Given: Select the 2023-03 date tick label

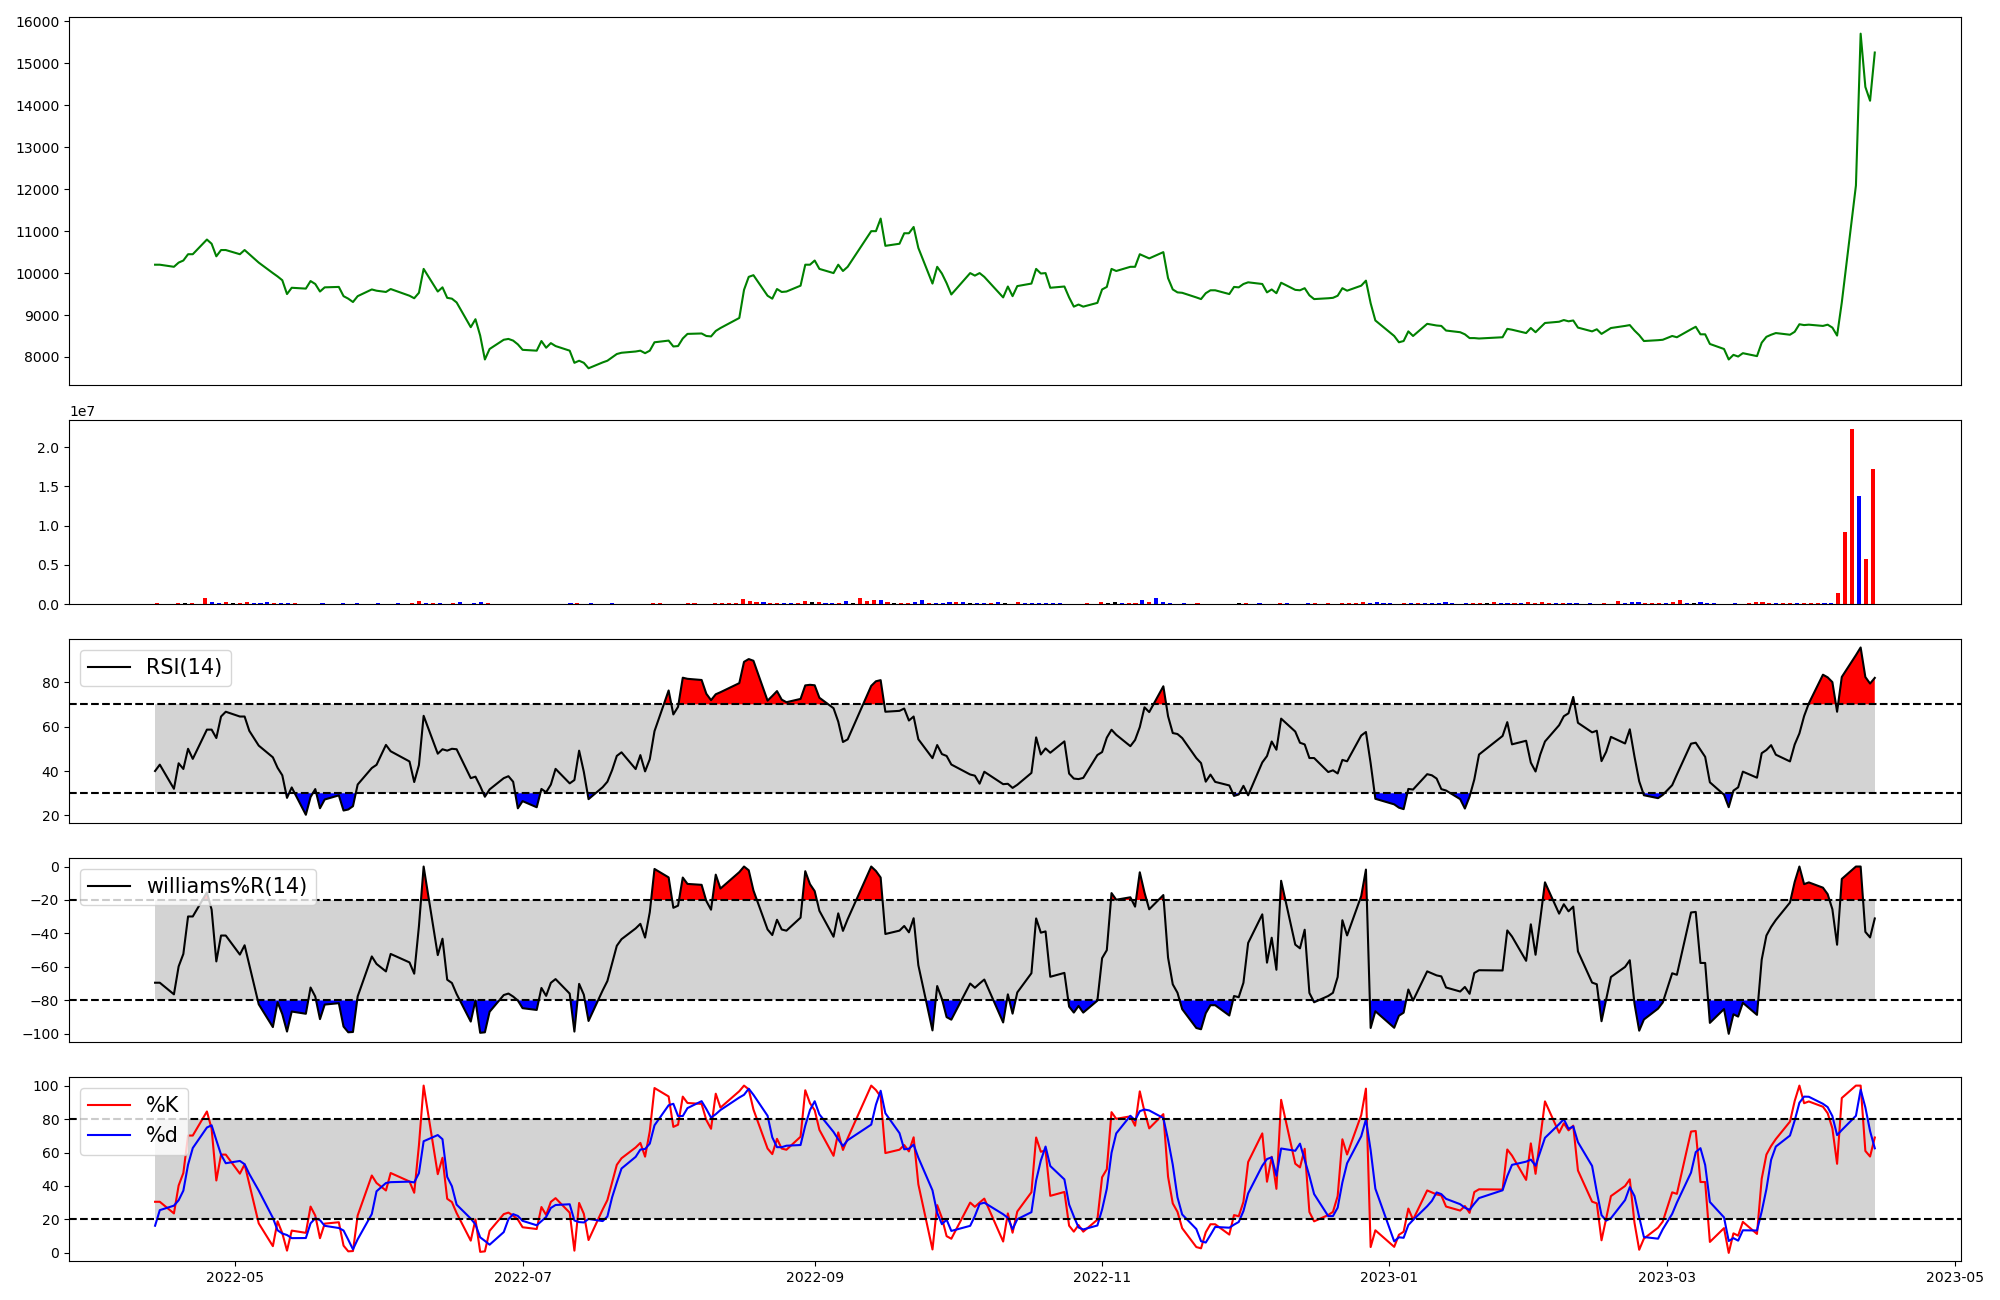Looking at the screenshot, I should coord(1667,1277).
